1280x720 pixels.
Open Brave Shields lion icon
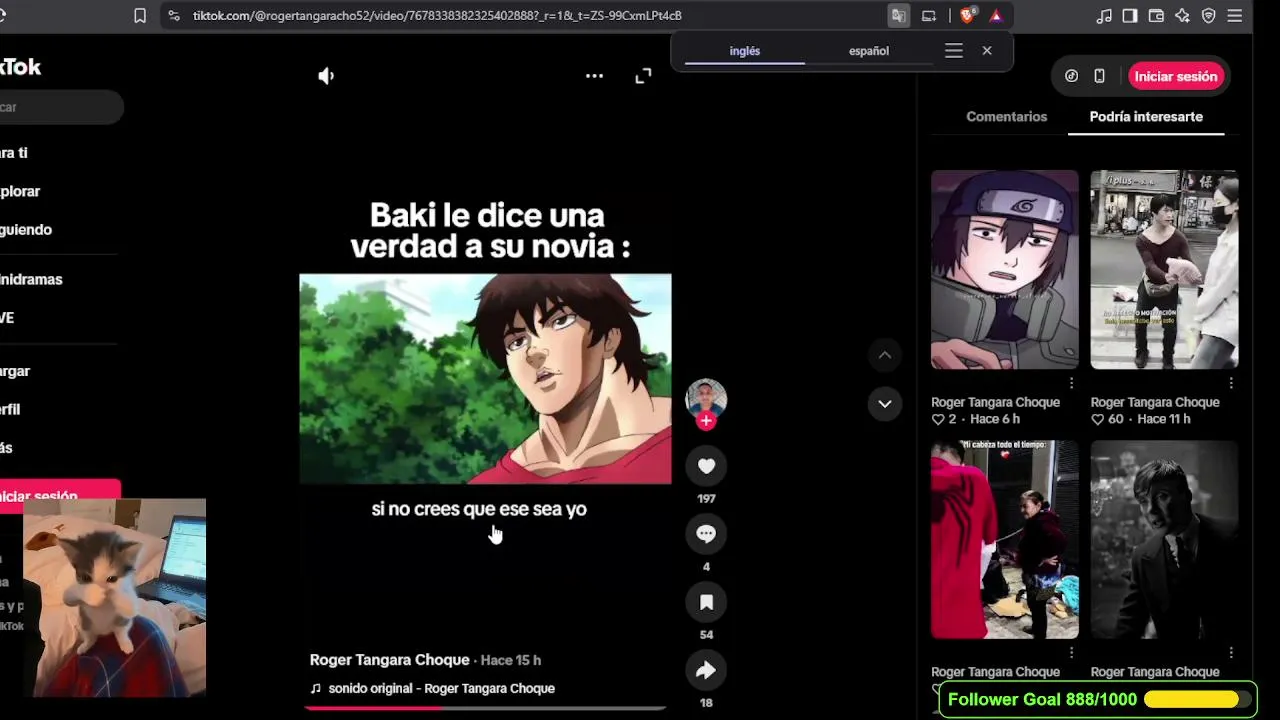click(967, 16)
